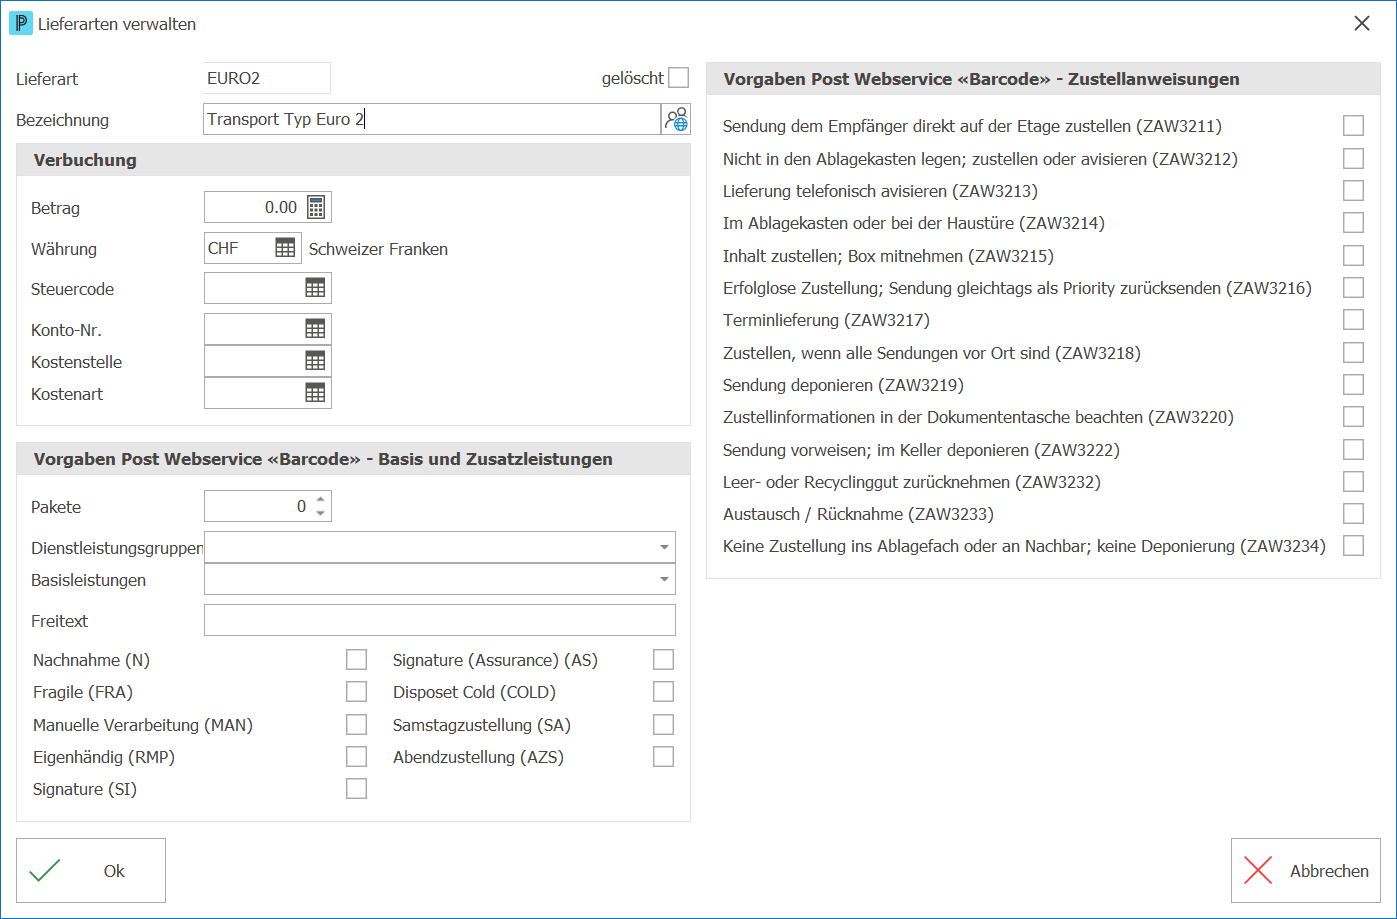1397x919 pixels.
Task: Click the green checkmark Ok button
Action: click(91, 871)
